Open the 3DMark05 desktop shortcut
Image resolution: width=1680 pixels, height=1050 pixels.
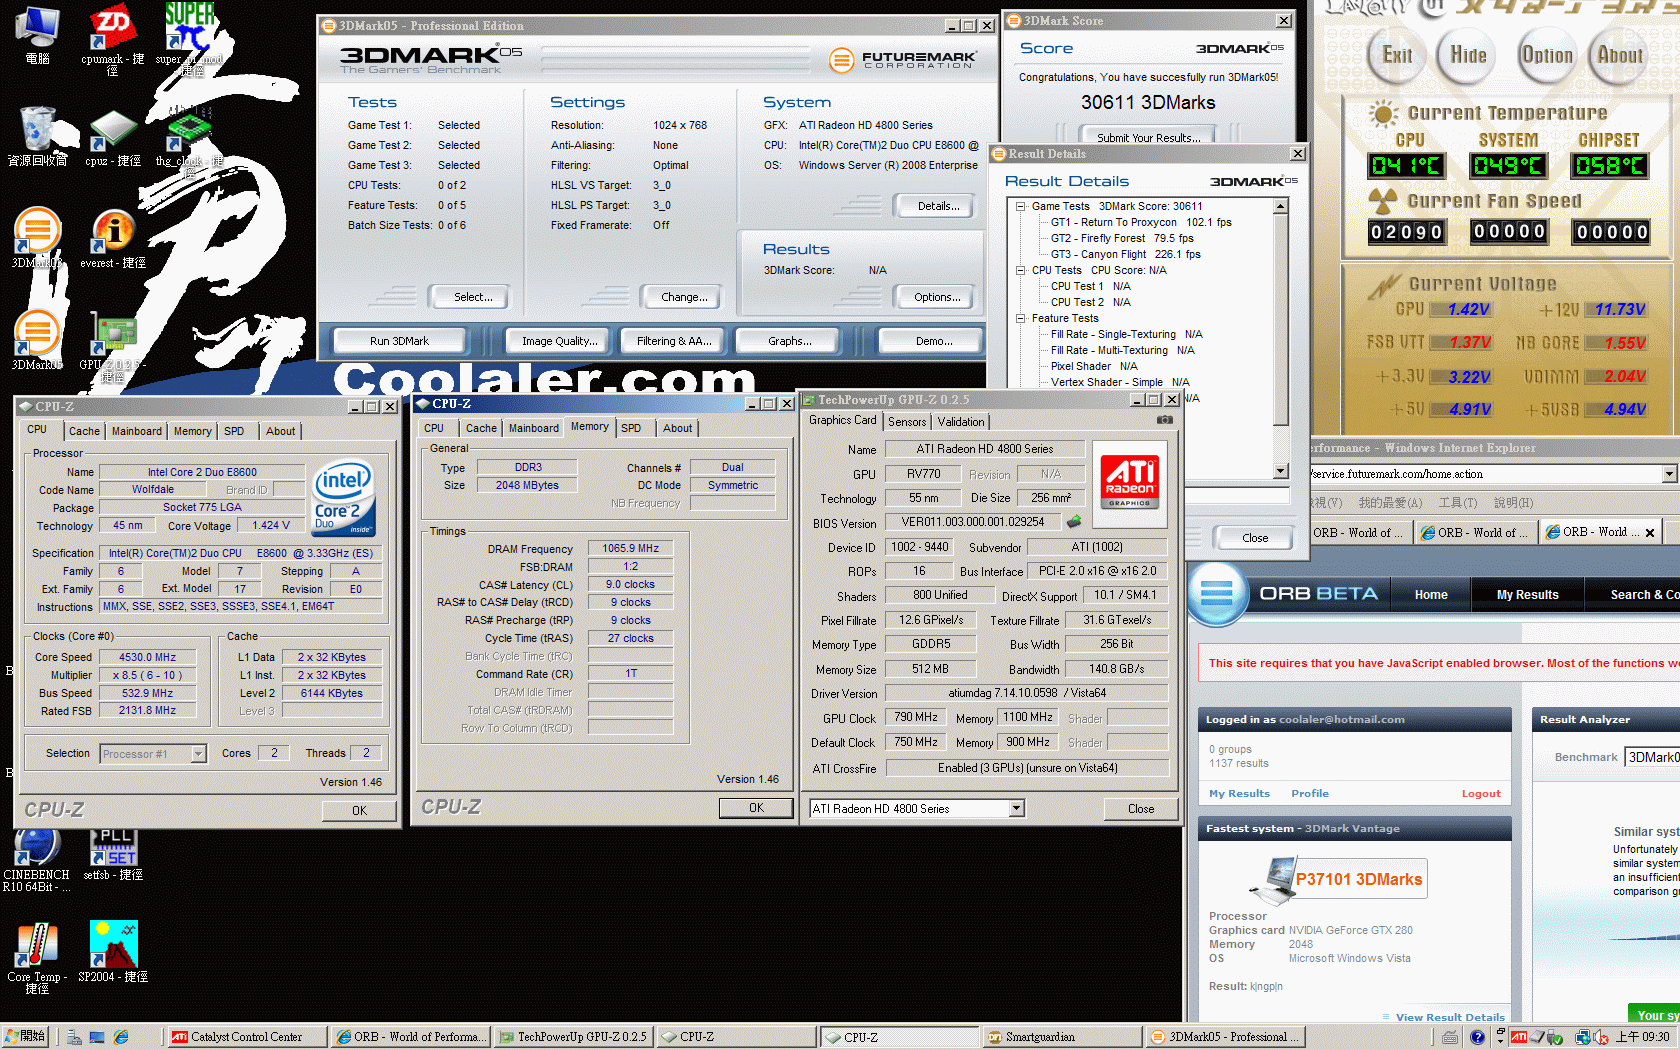coord(37,340)
